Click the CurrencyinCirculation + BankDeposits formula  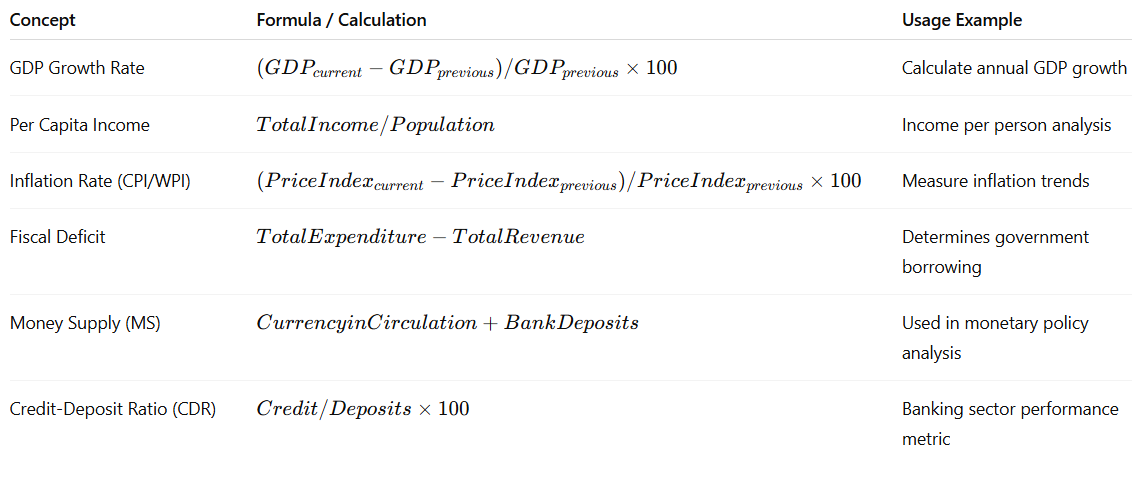pyautogui.click(x=447, y=323)
